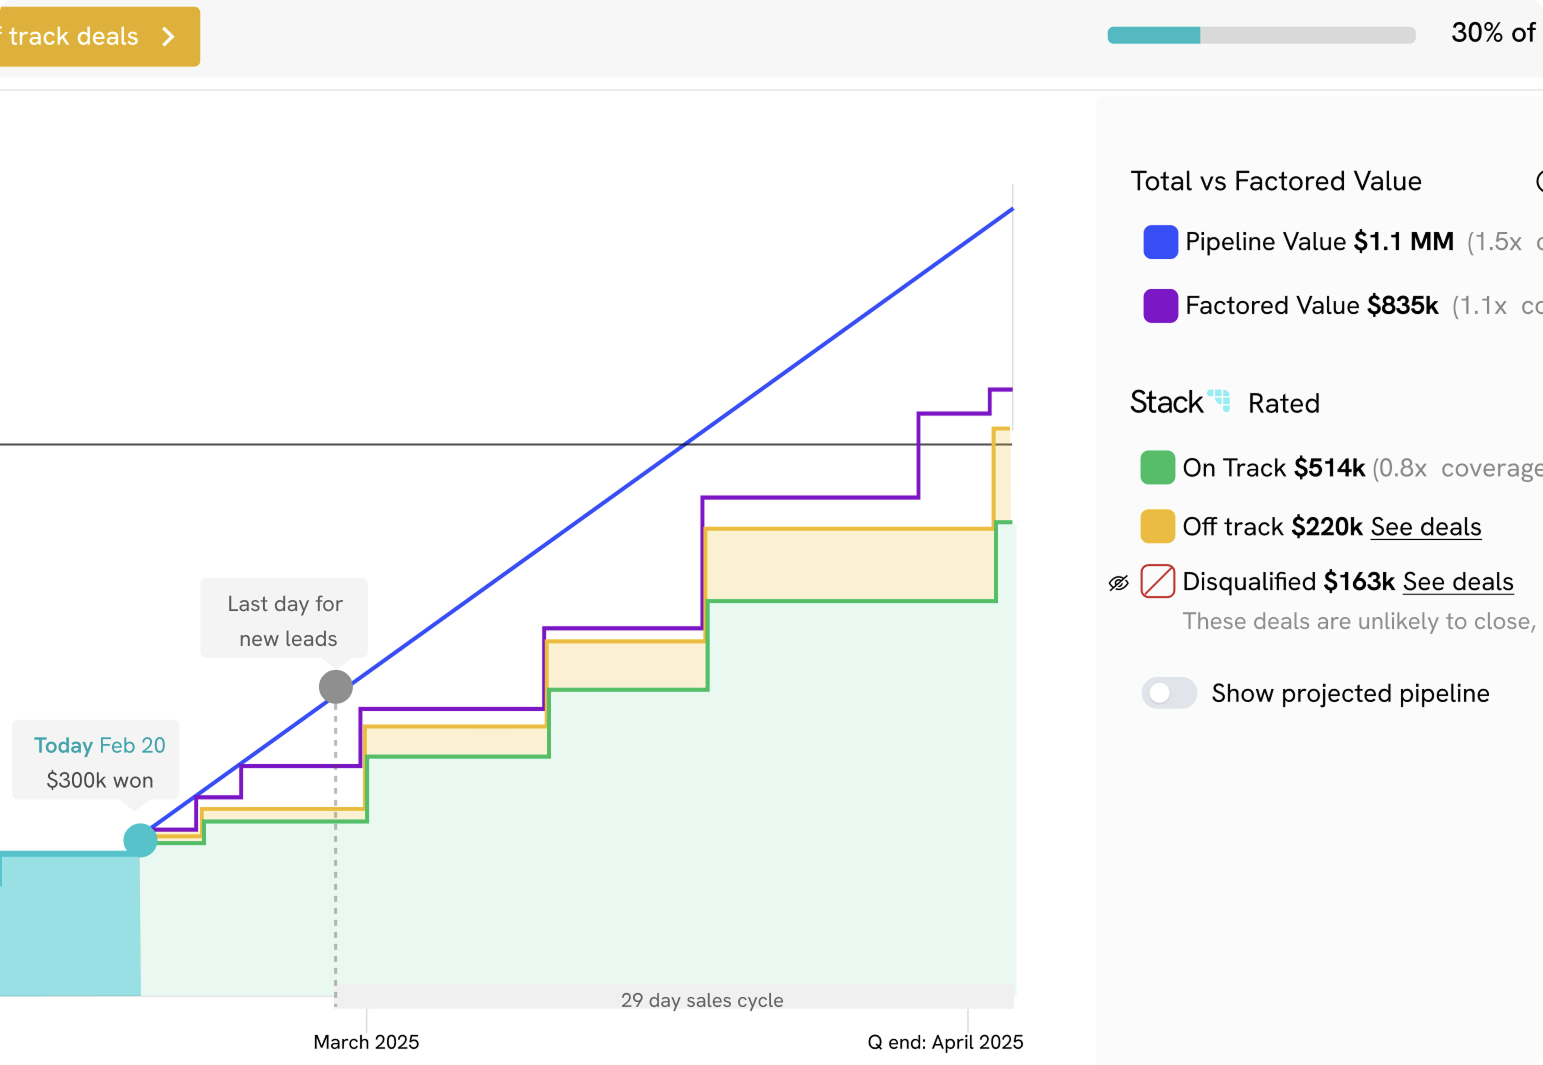Click the gray last-day-for-leads marker dot
1543x1065 pixels.
(335, 687)
